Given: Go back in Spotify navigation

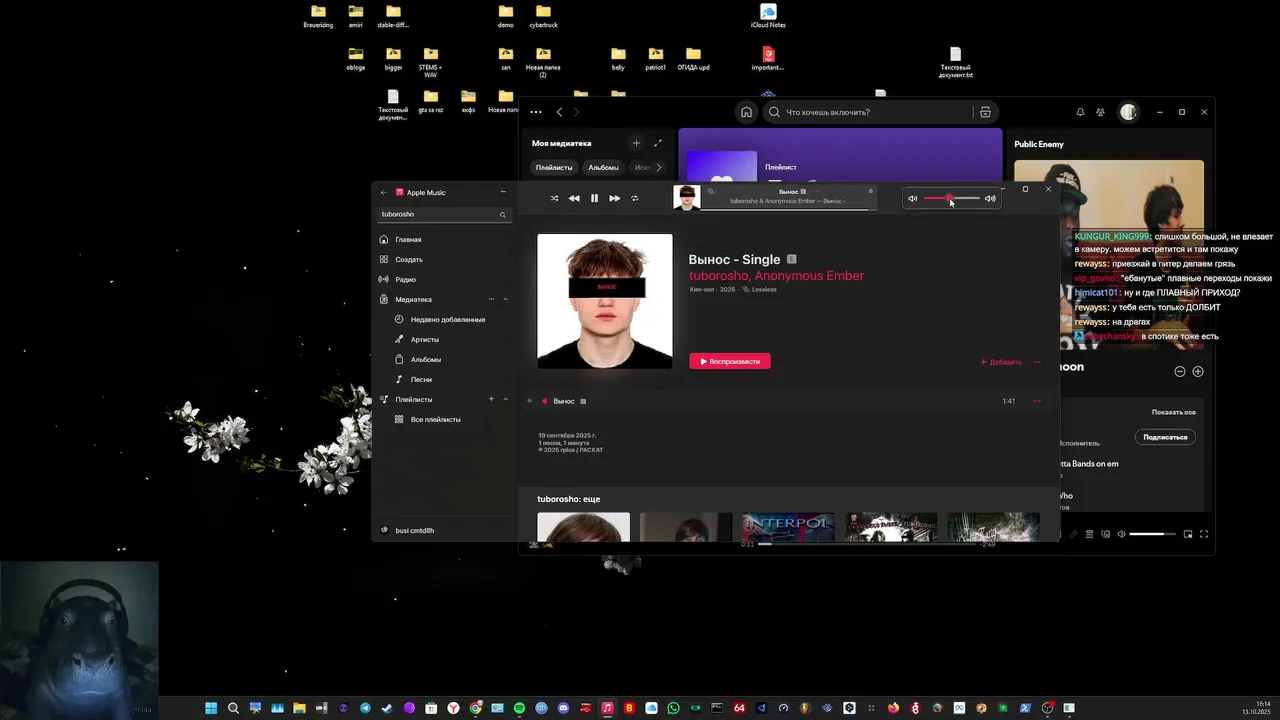Looking at the screenshot, I should click(559, 112).
